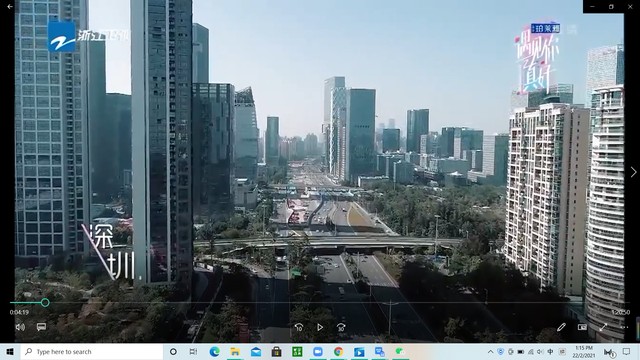The width and height of the screenshot is (640, 360).
Task: Toggle fullscreen playback
Action: (603, 327)
